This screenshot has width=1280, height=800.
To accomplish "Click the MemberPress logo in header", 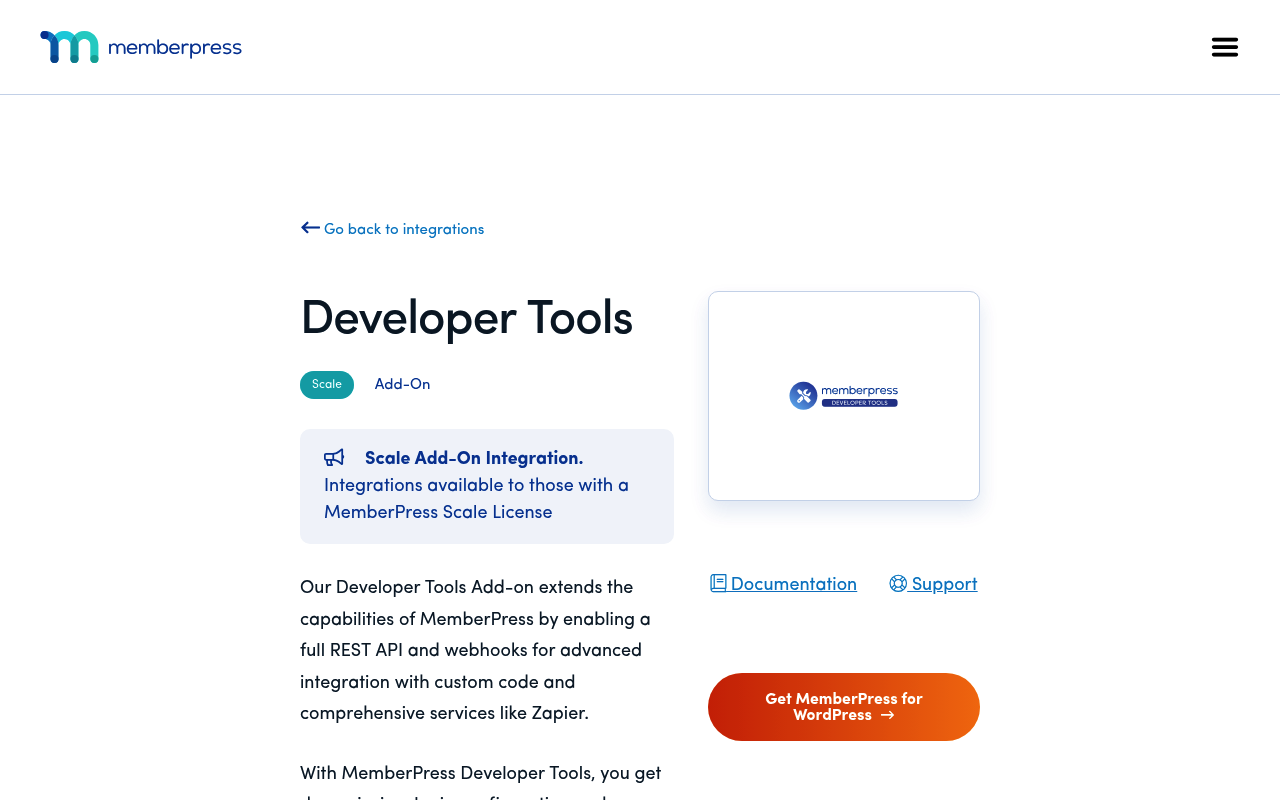I will [x=141, y=47].
